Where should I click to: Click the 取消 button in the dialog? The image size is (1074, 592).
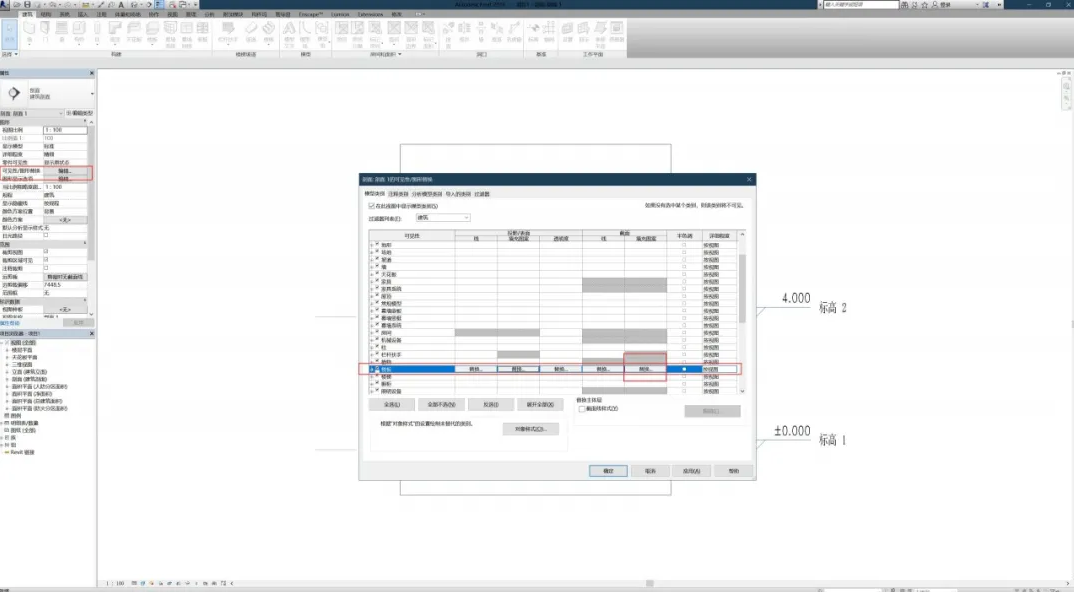[650, 471]
